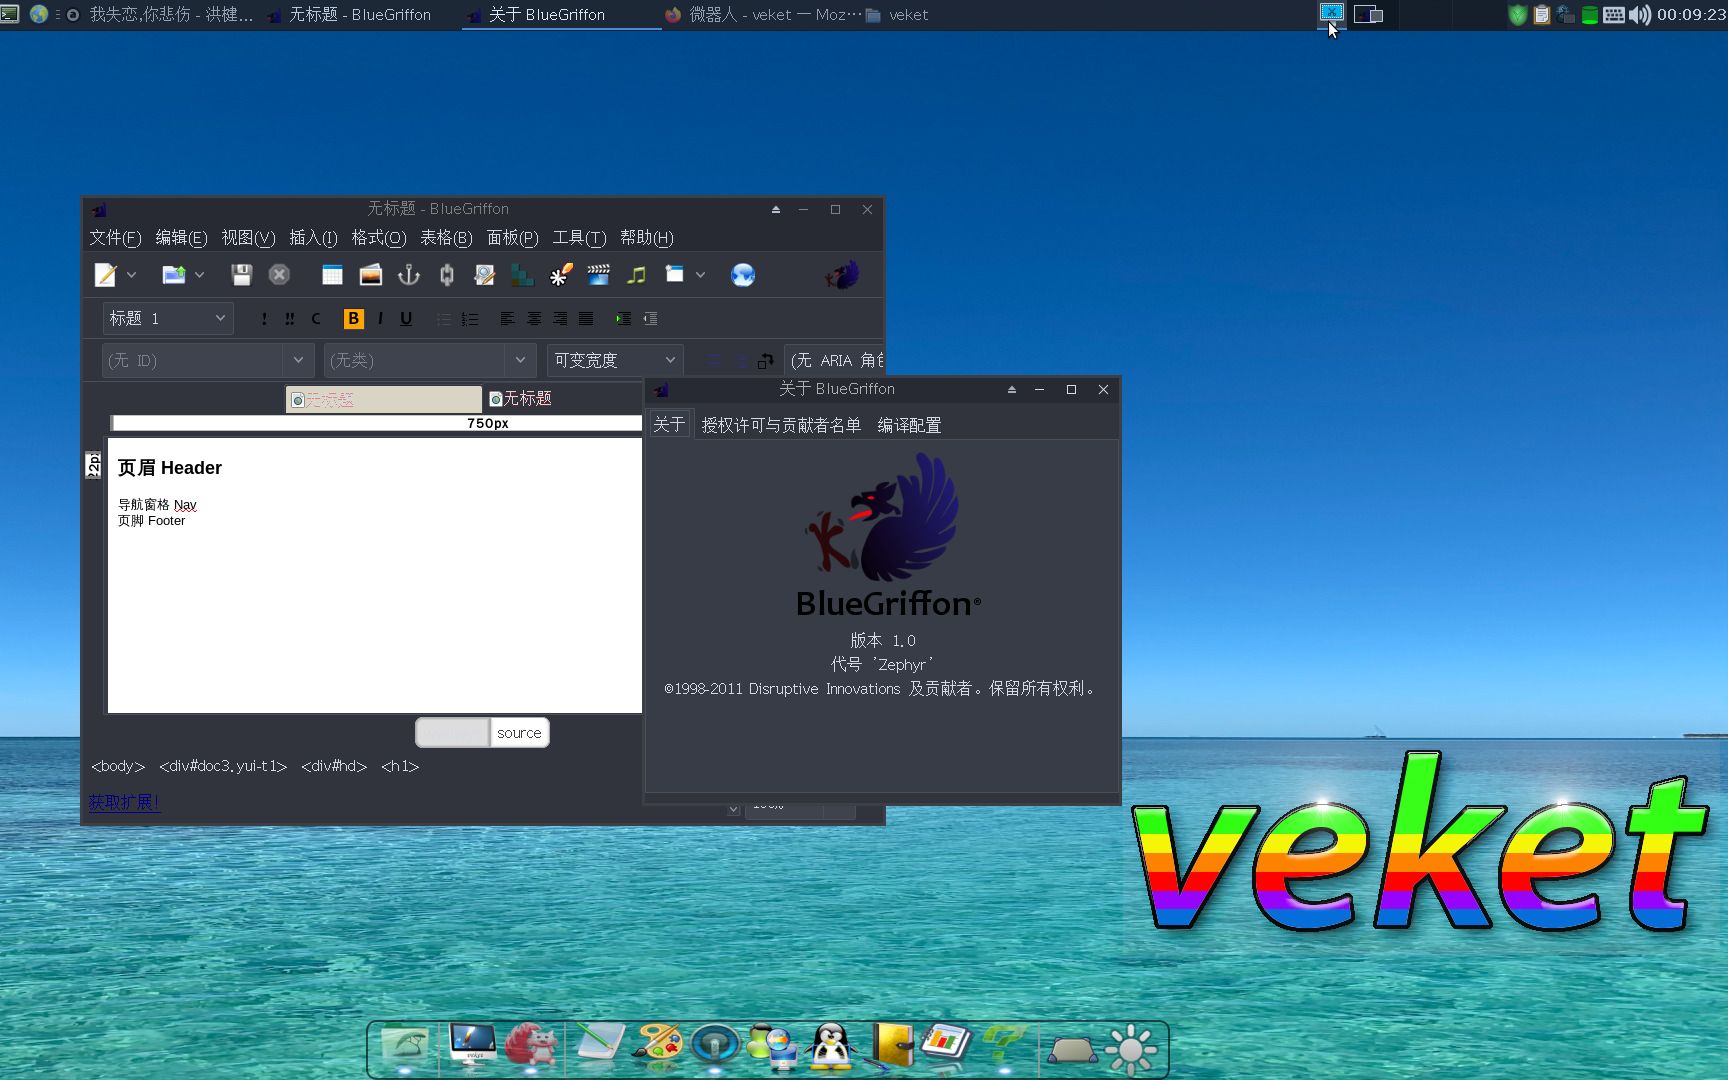The image size is (1728, 1080).
Task: Select <body> in the structure breadcrumb
Action: [x=118, y=766]
